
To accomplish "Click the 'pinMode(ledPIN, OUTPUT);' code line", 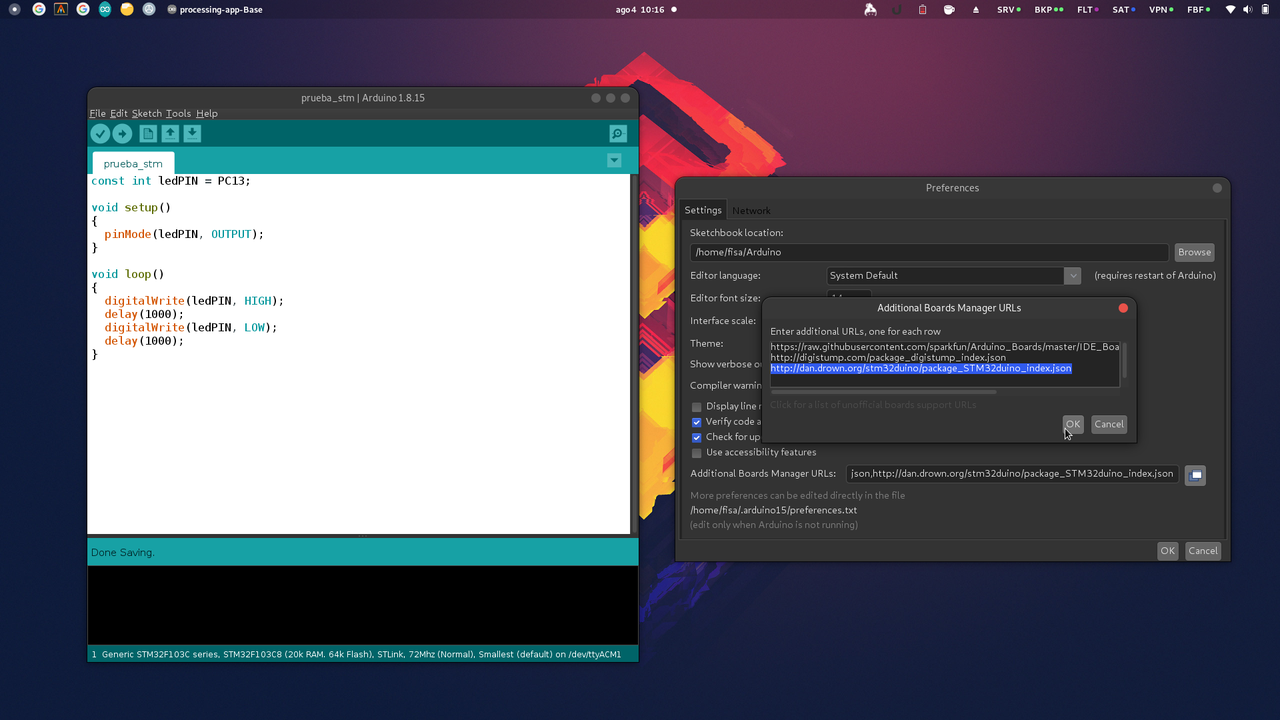I will click(184, 234).
